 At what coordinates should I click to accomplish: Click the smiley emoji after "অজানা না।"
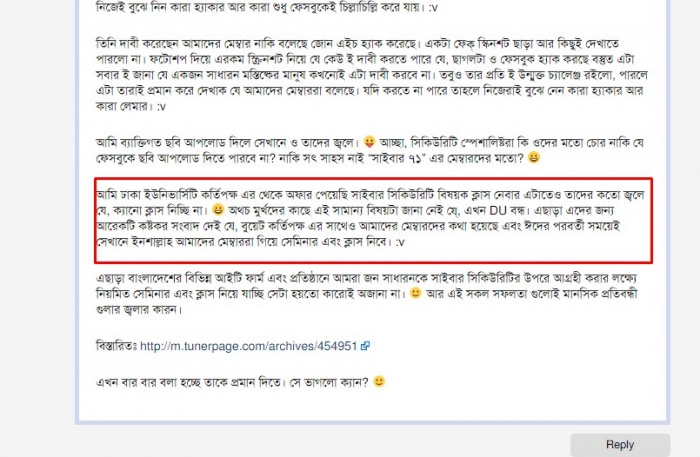pos(416,293)
